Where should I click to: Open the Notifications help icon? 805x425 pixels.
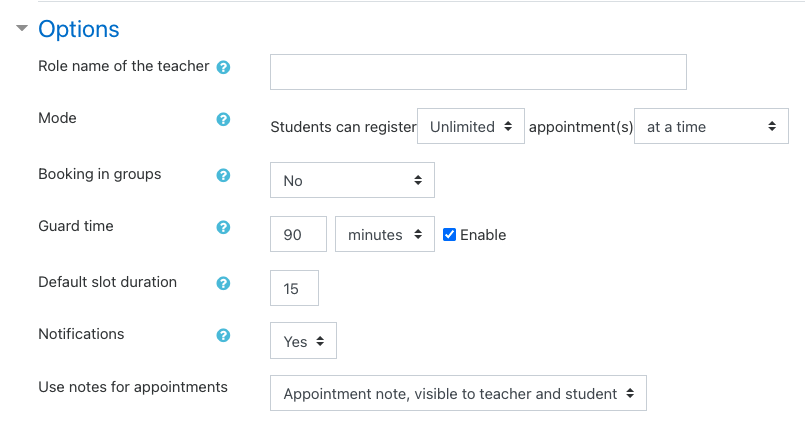pyautogui.click(x=223, y=336)
